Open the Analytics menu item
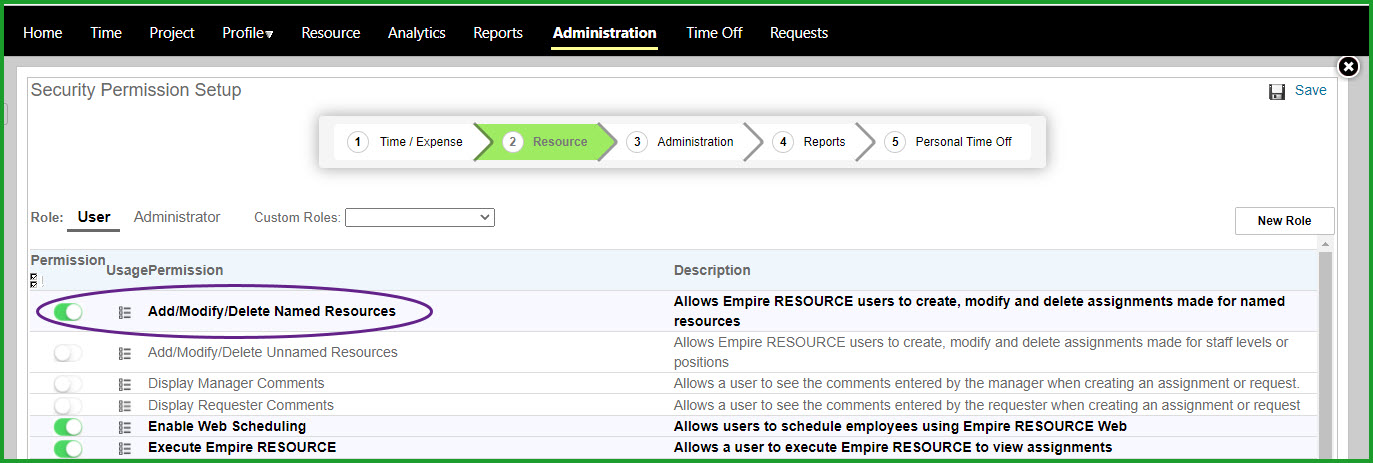 click(417, 33)
